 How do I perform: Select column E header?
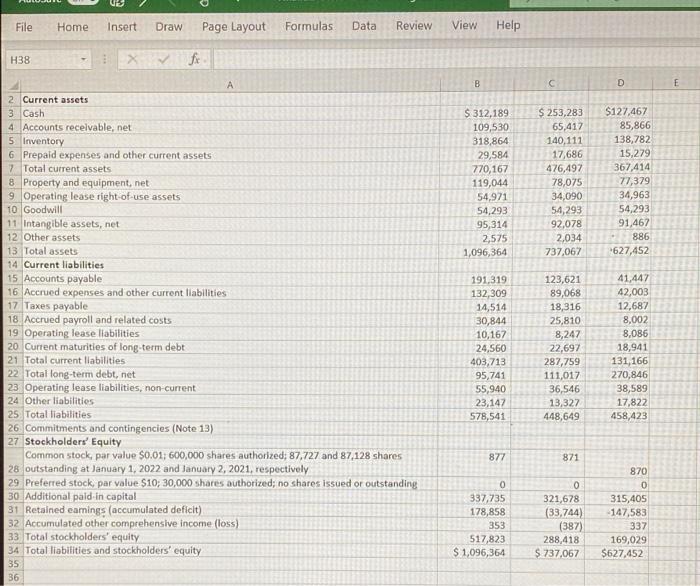pos(676,83)
